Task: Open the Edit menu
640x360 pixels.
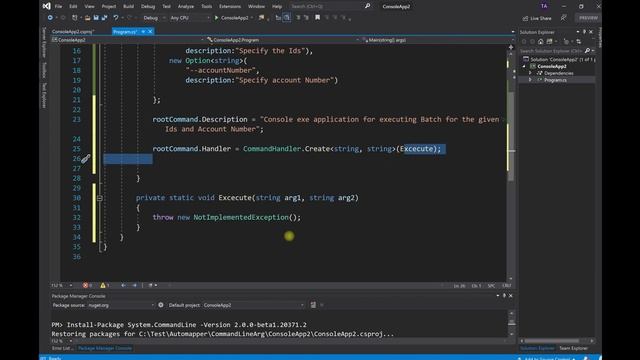Action: [73, 7]
